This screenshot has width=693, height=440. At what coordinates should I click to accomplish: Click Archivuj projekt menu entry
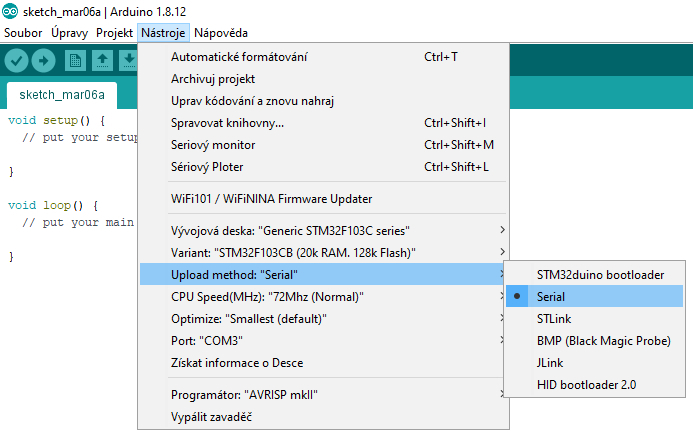[324, 79]
